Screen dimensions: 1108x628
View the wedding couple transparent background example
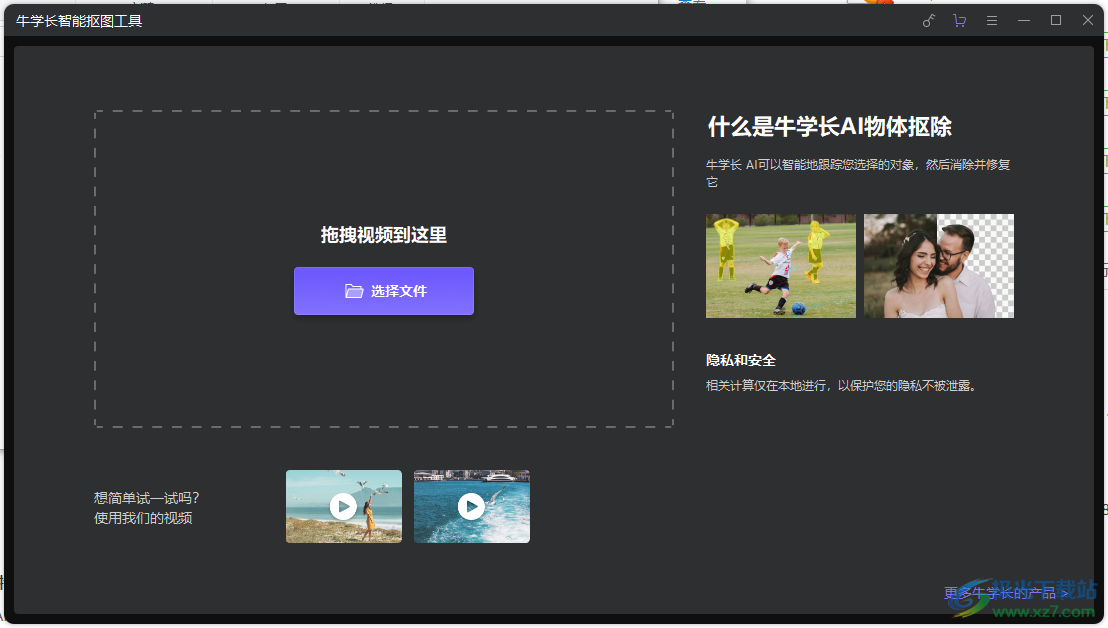click(938, 265)
